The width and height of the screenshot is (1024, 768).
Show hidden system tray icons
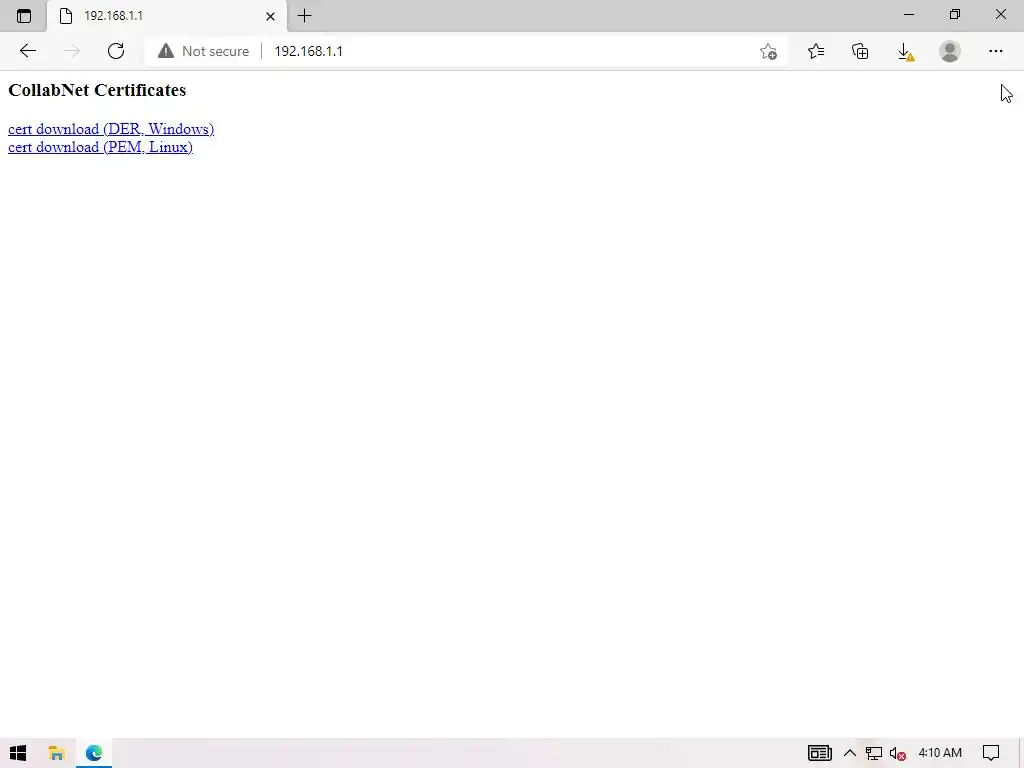click(850, 753)
